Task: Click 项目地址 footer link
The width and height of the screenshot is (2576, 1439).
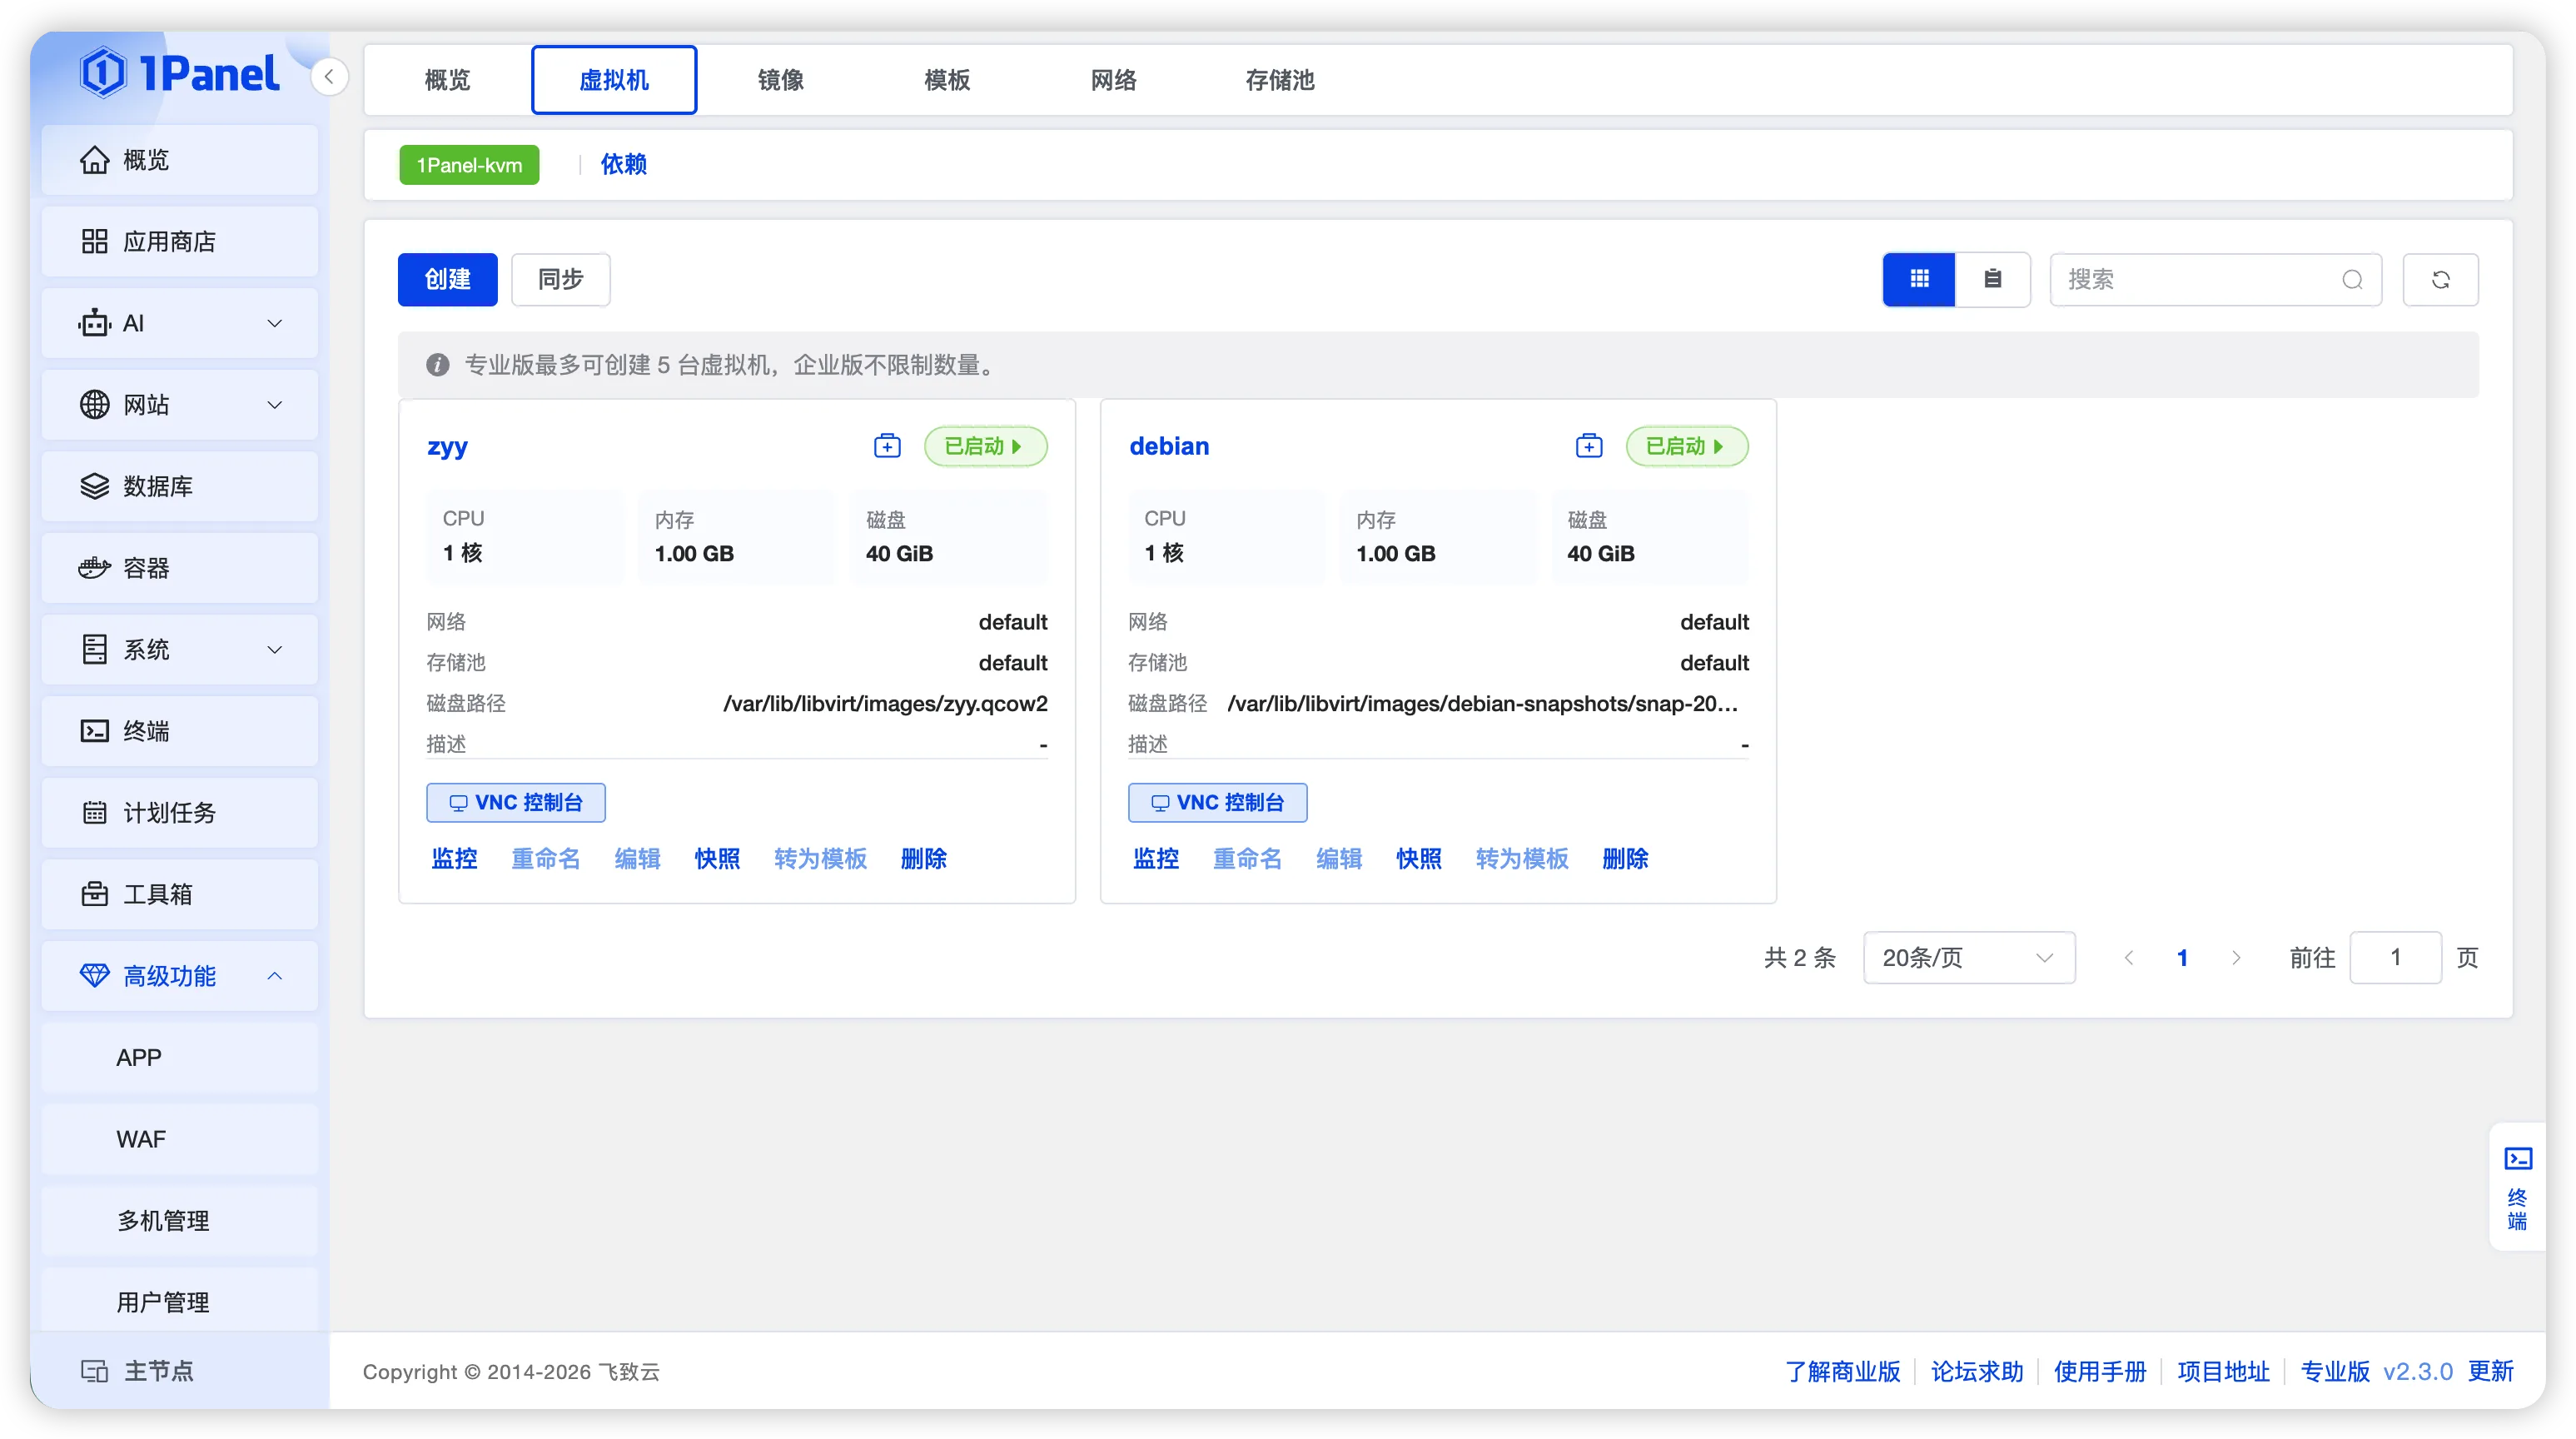Action: click(x=2223, y=1372)
